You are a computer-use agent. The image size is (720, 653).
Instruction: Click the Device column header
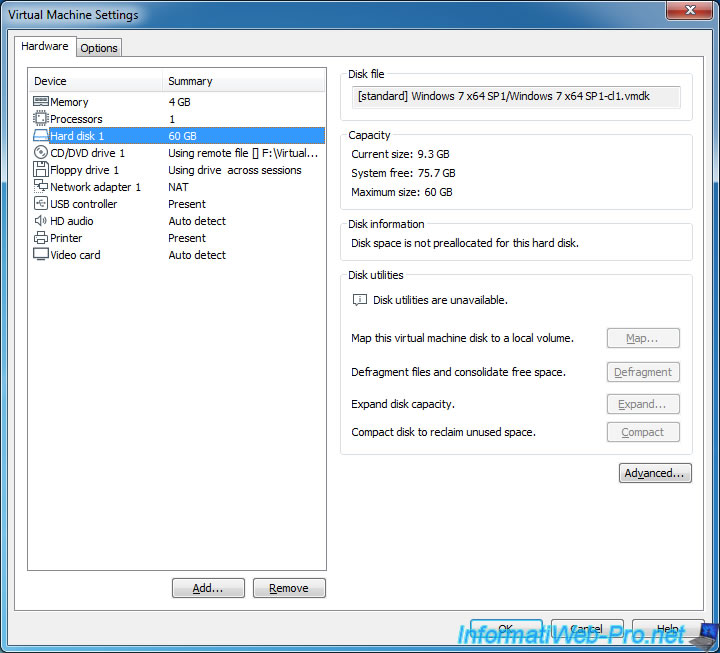(x=95, y=81)
